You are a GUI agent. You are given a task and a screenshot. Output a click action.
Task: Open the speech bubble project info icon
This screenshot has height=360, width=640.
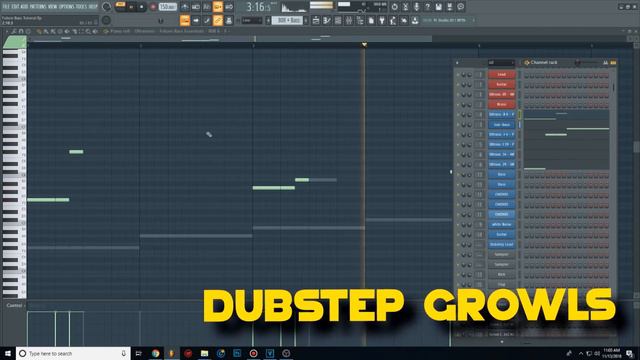tap(460, 7)
